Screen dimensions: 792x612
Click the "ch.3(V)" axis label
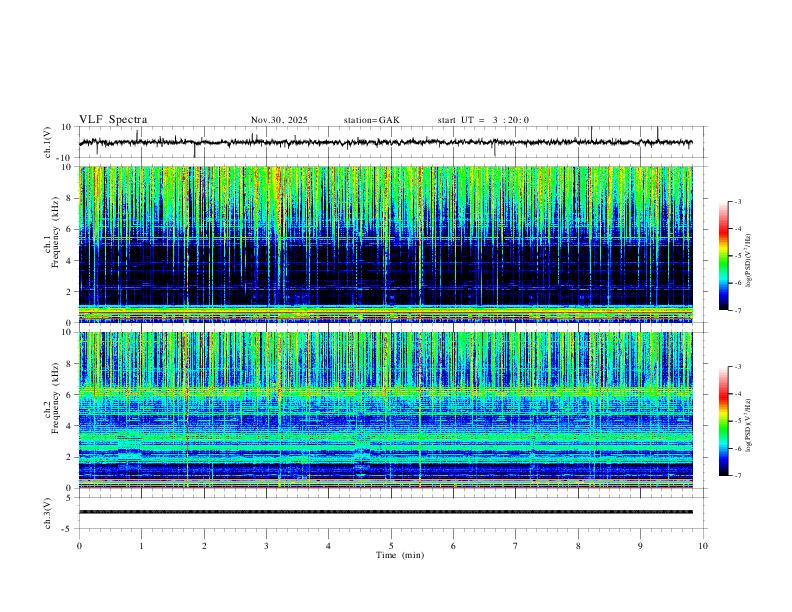click(48, 513)
